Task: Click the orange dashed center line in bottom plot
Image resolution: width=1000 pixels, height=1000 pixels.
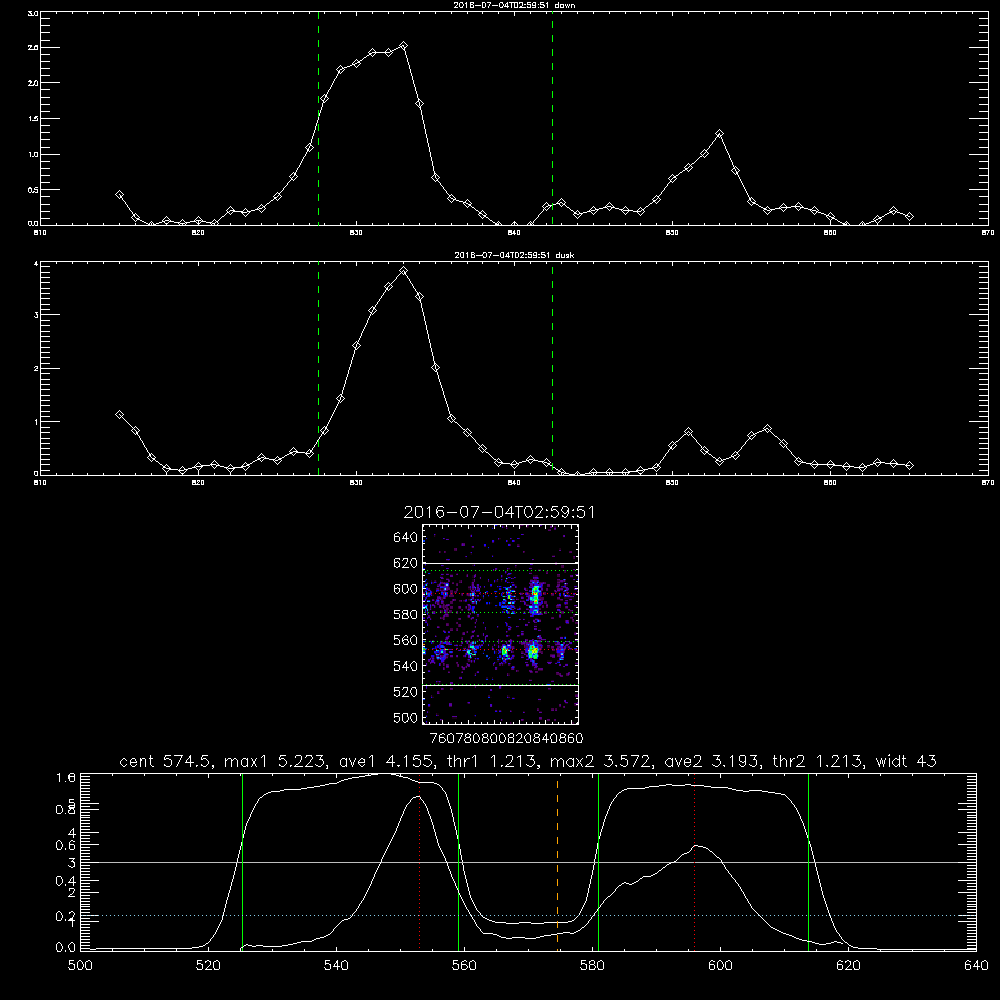Action: click(557, 862)
